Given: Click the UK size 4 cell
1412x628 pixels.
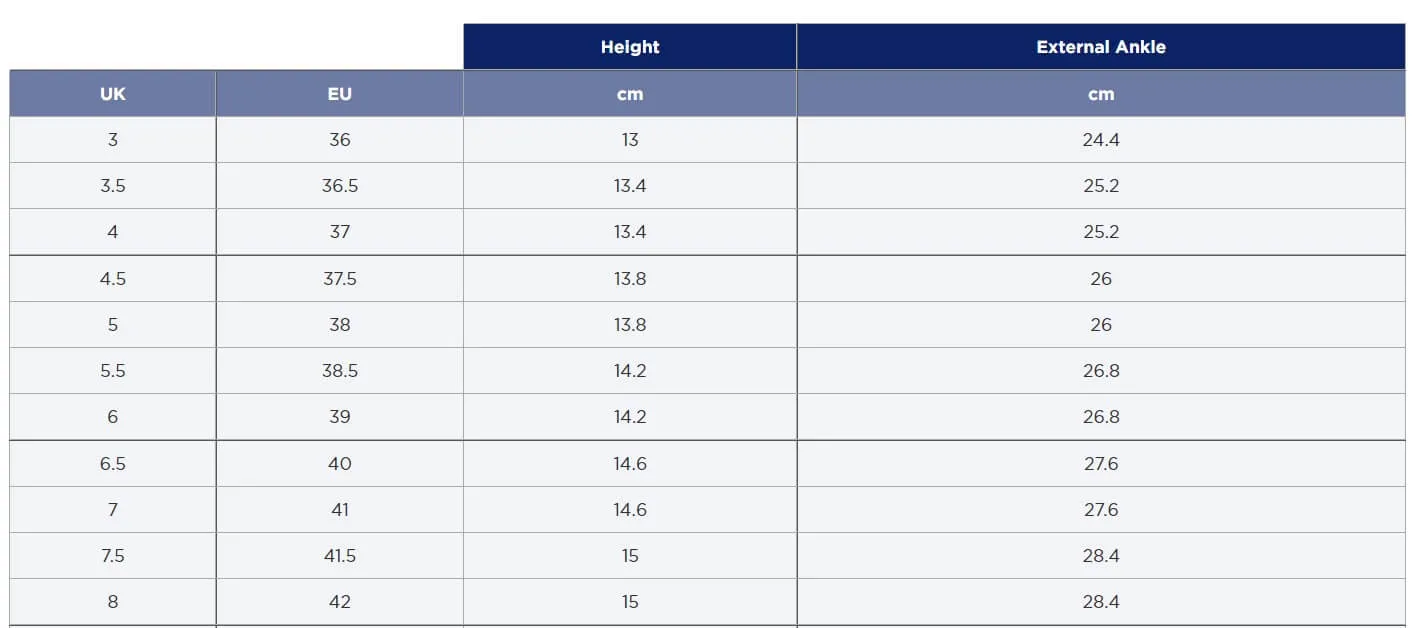Looking at the screenshot, I should pyautogui.click(x=113, y=232).
